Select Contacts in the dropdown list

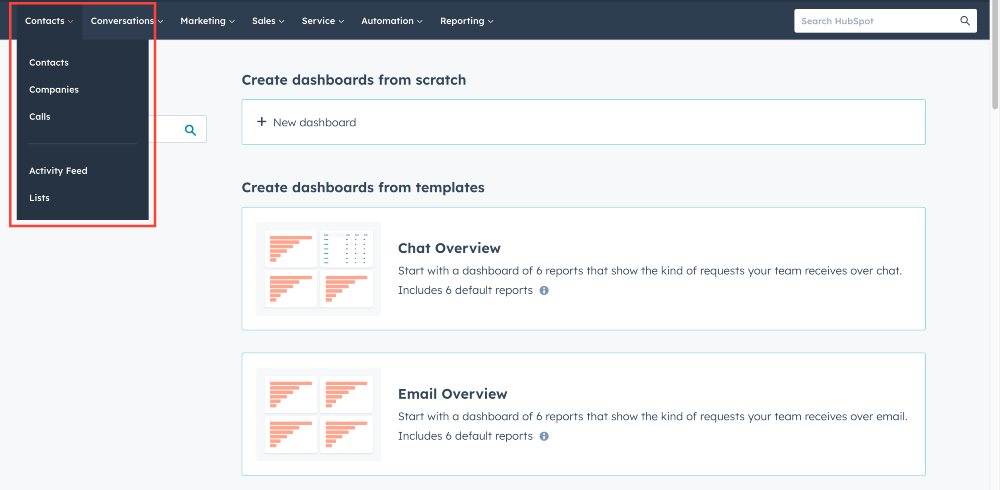point(49,63)
